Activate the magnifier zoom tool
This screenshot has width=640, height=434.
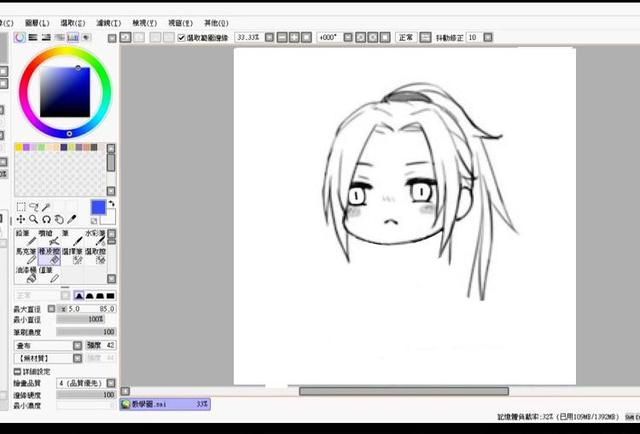click(33, 219)
